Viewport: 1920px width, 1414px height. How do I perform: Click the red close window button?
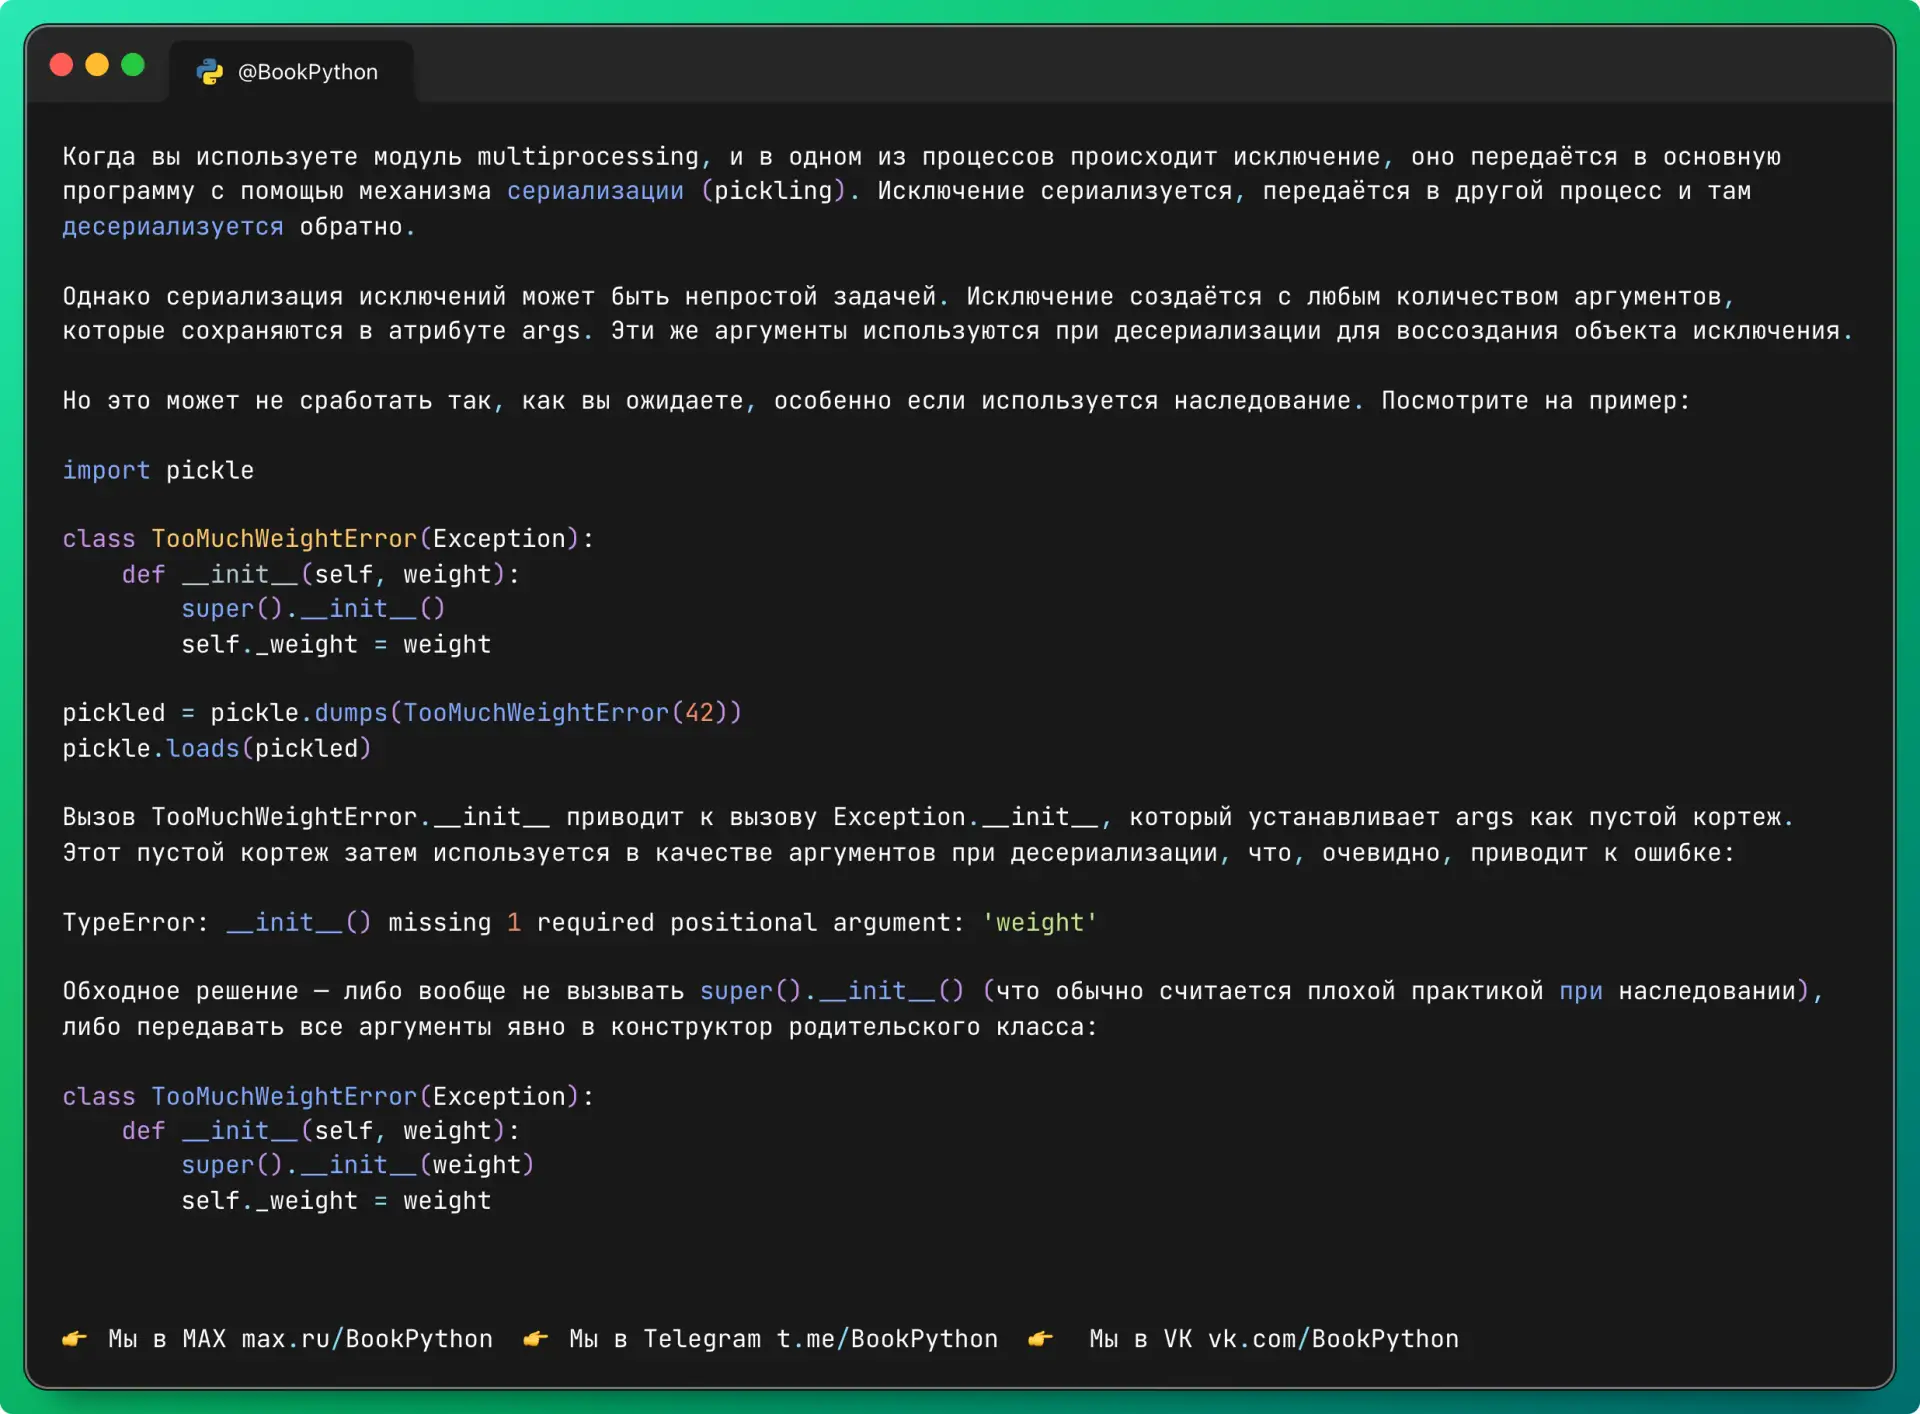pos(61,65)
